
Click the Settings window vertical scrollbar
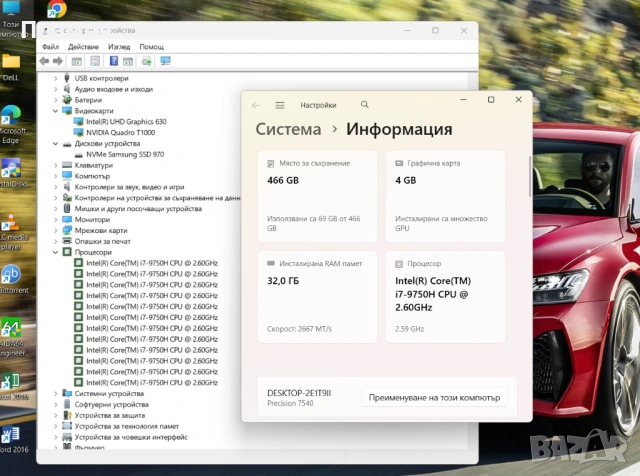[530, 176]
